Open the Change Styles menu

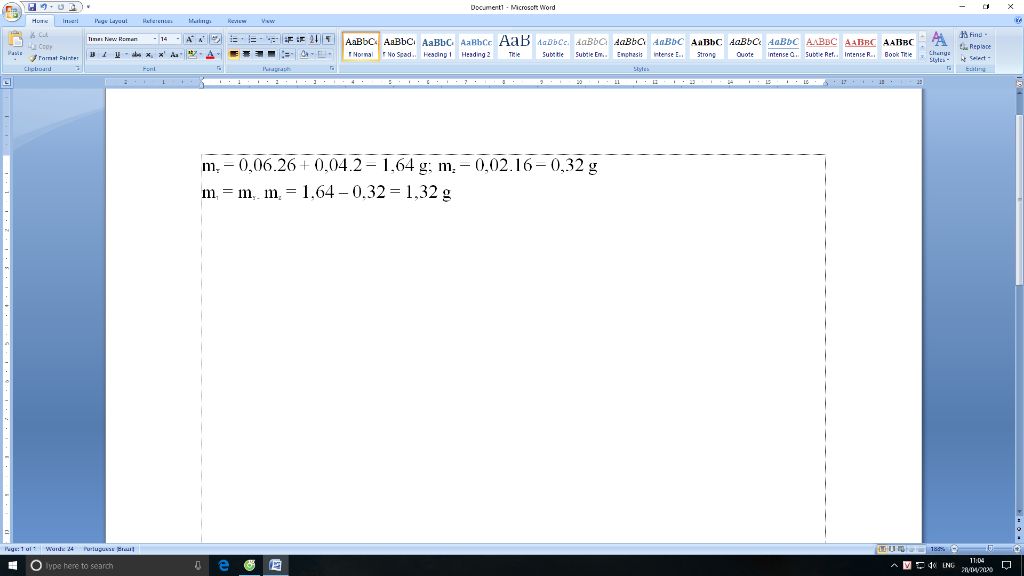(939, 47)
